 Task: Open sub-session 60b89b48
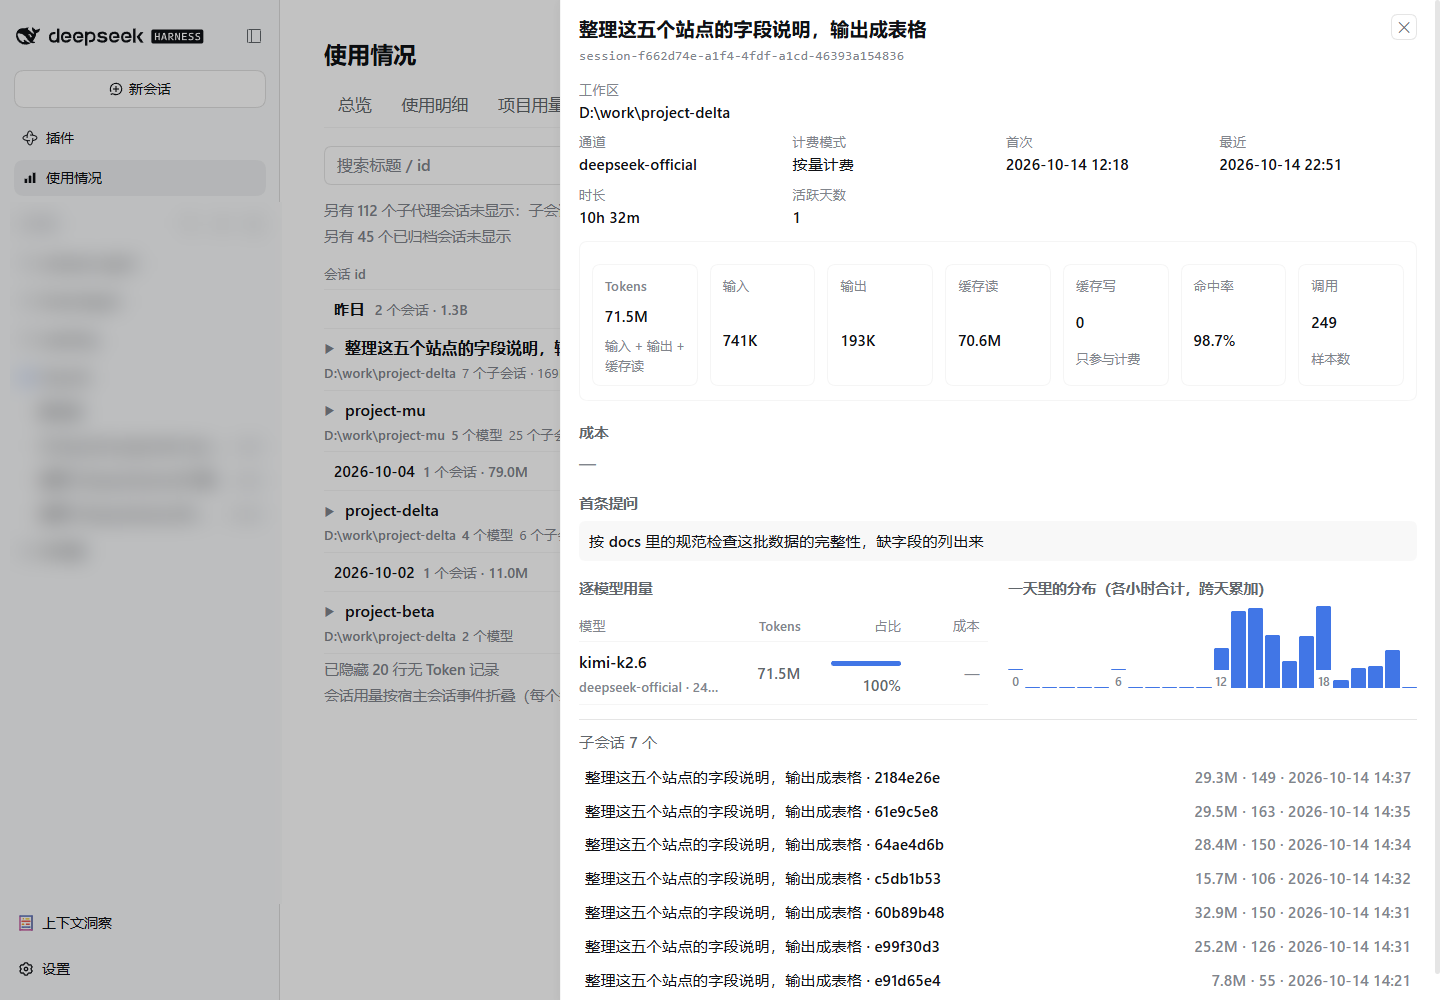click(x=998, y=913)
